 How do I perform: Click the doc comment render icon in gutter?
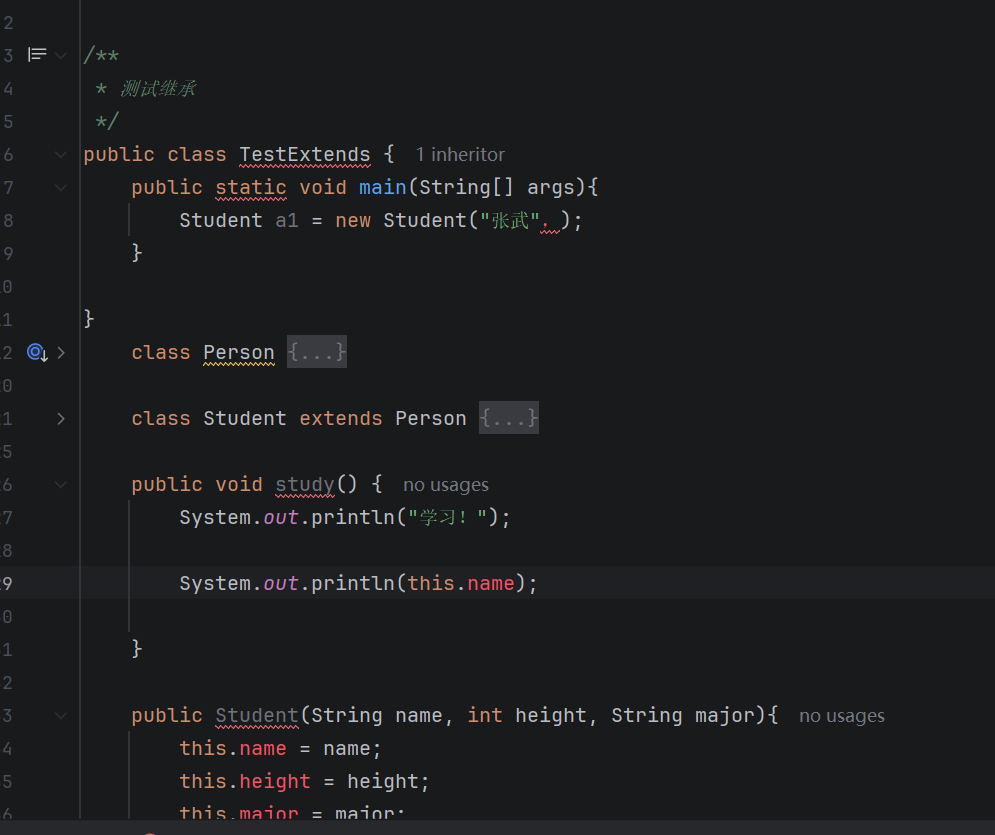(x=37, y=55)
